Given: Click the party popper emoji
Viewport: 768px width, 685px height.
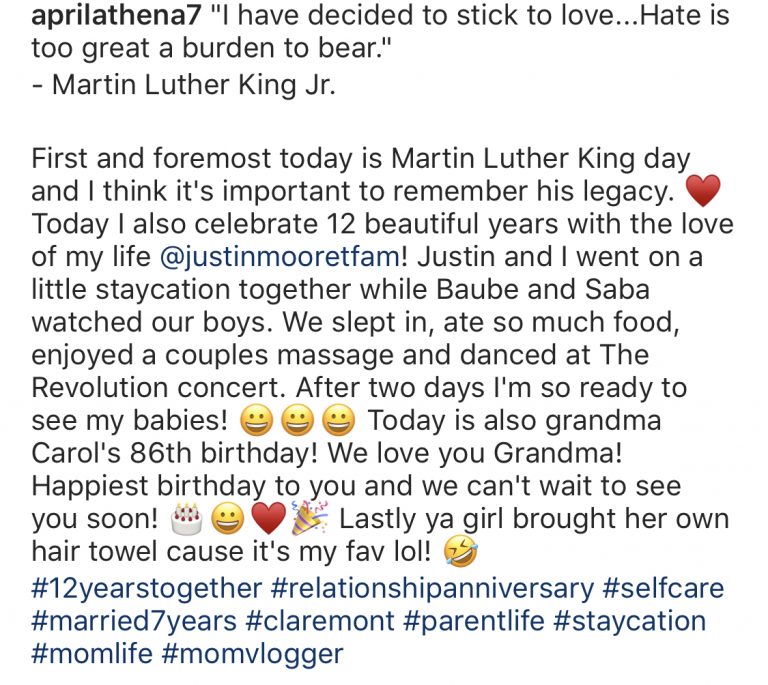Looking at the screenshot, I should pyautogui.click(x=309, y=518).
